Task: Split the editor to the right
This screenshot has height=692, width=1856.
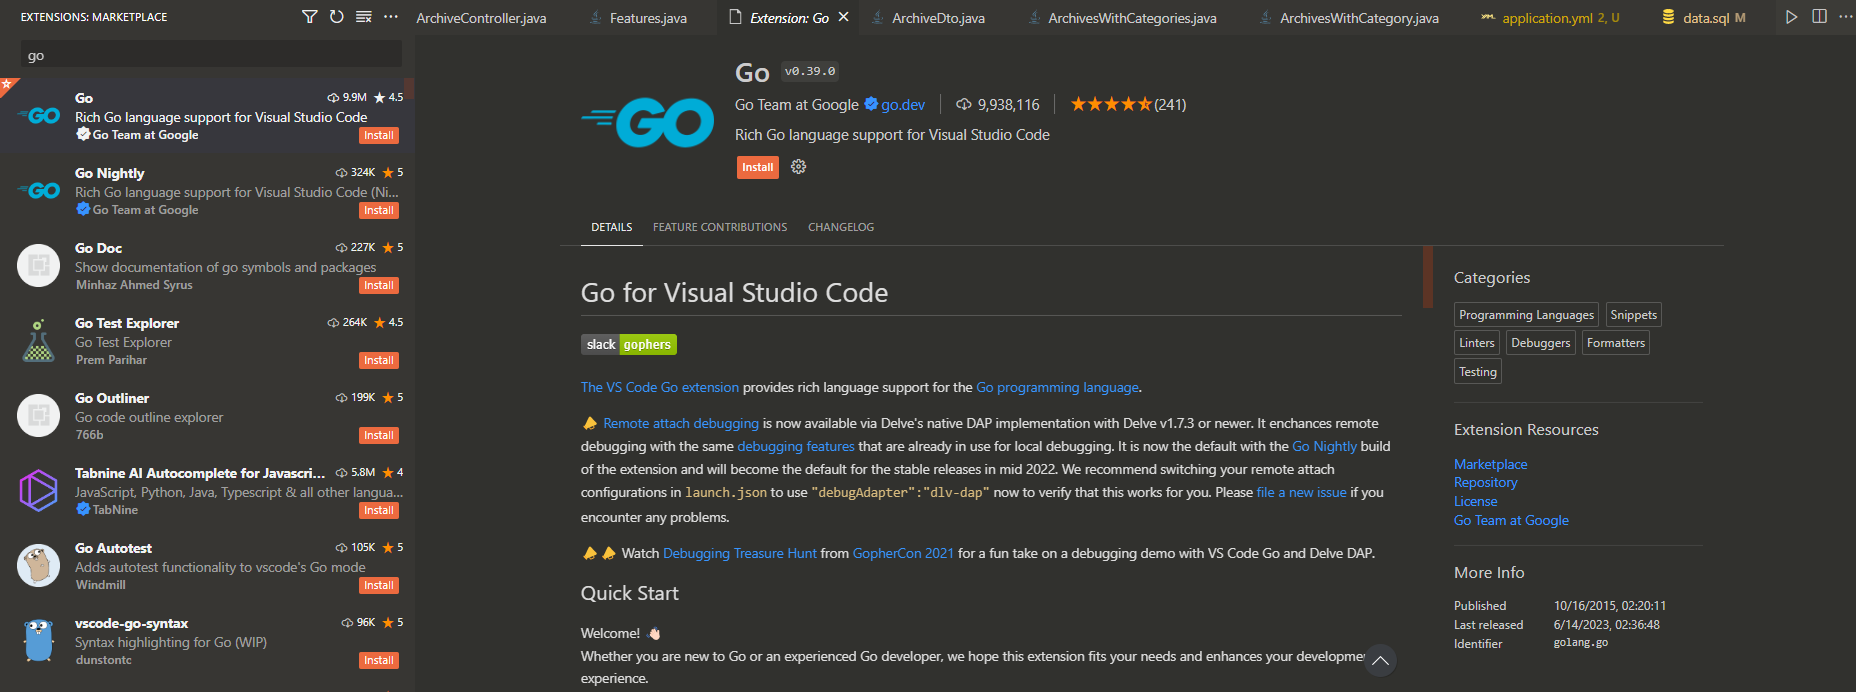Action: point(1819,17)
